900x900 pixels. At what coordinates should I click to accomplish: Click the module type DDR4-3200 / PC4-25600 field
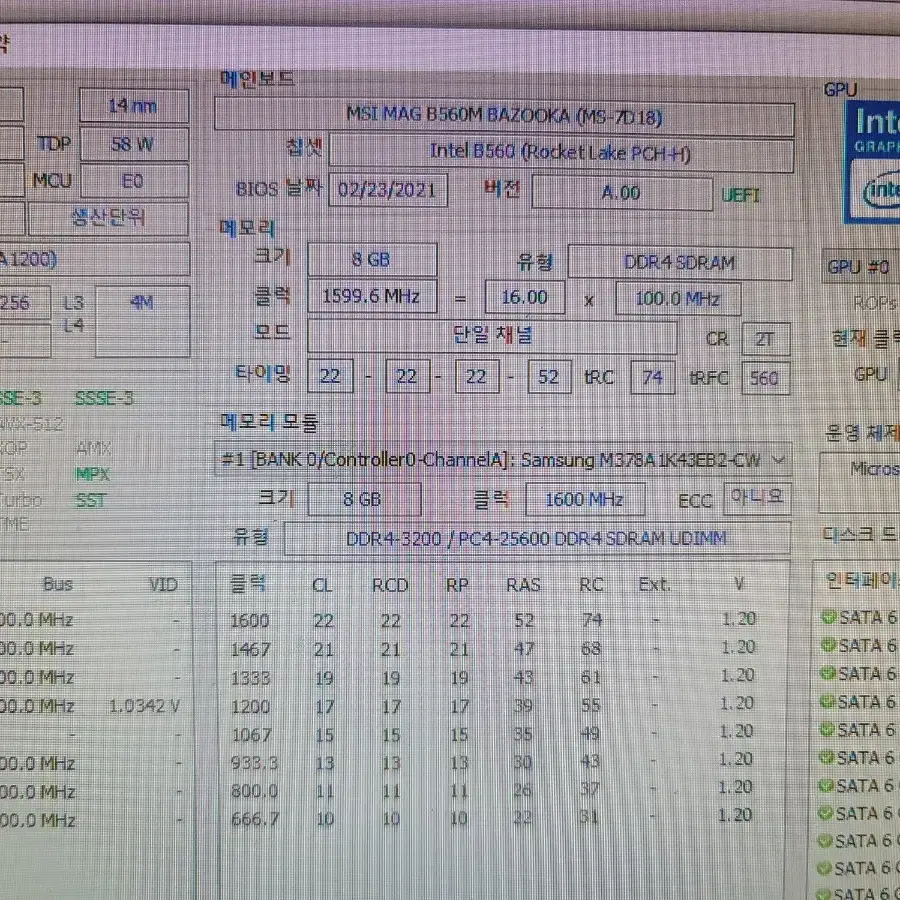537,538
